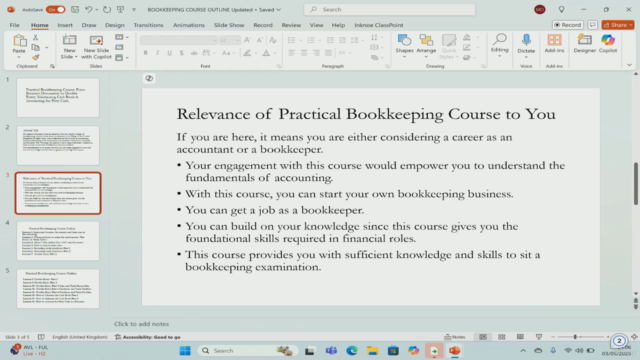Screen dimensions: 640x360
Task: Open the Designer pane
Action: click(584, 44)
